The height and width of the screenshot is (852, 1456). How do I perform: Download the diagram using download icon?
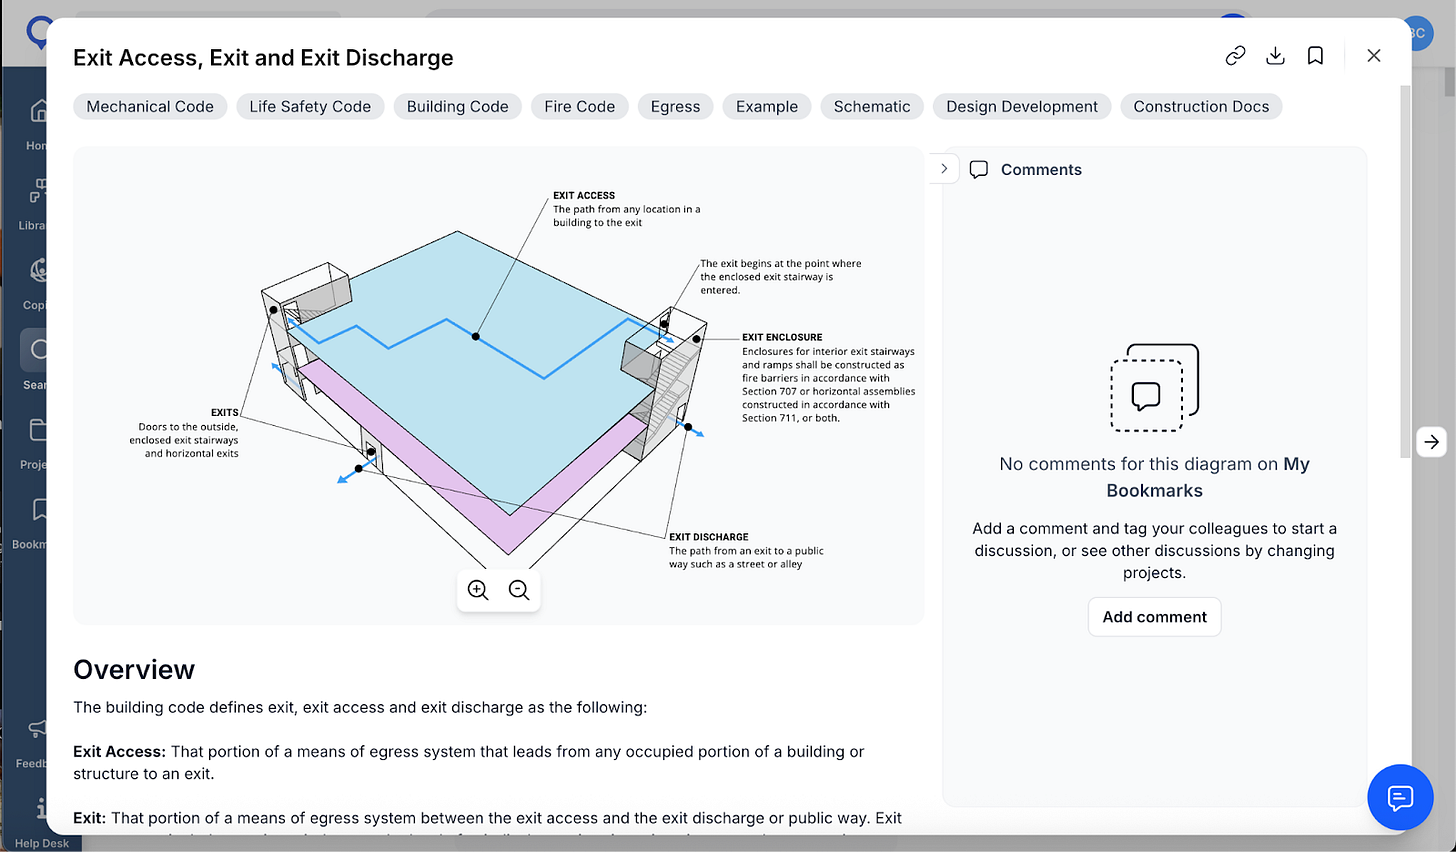coord(1275,56)
